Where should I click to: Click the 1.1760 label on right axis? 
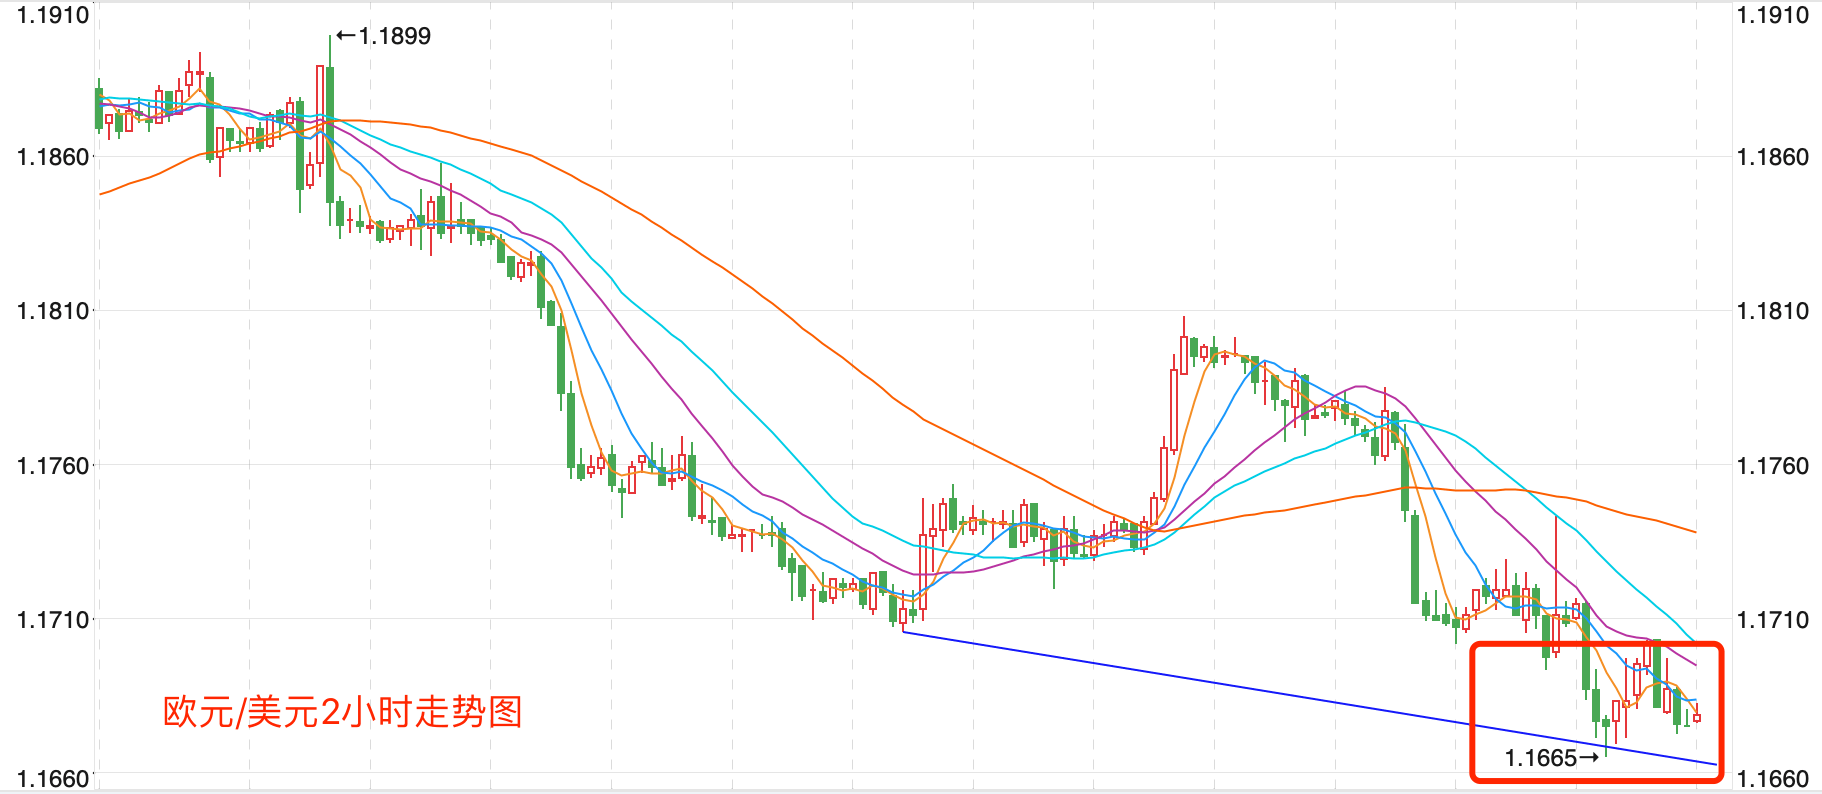(x=1772, y=466)
